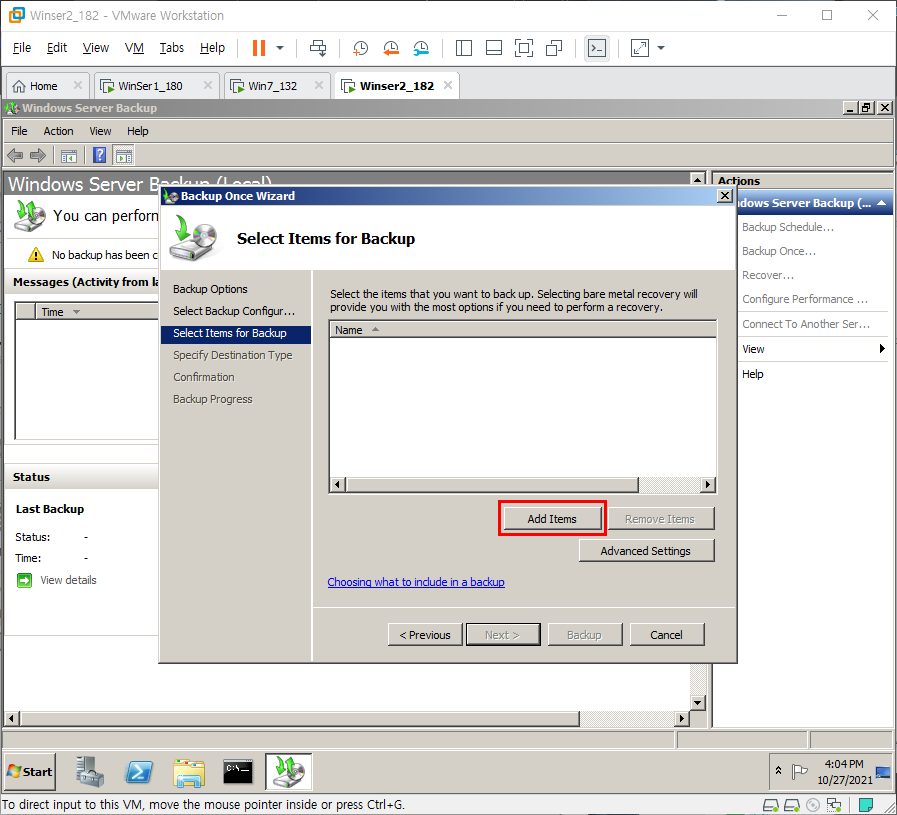897x815 pixels.
Task: Open the VMware Help menu
Action: point(212,48)
